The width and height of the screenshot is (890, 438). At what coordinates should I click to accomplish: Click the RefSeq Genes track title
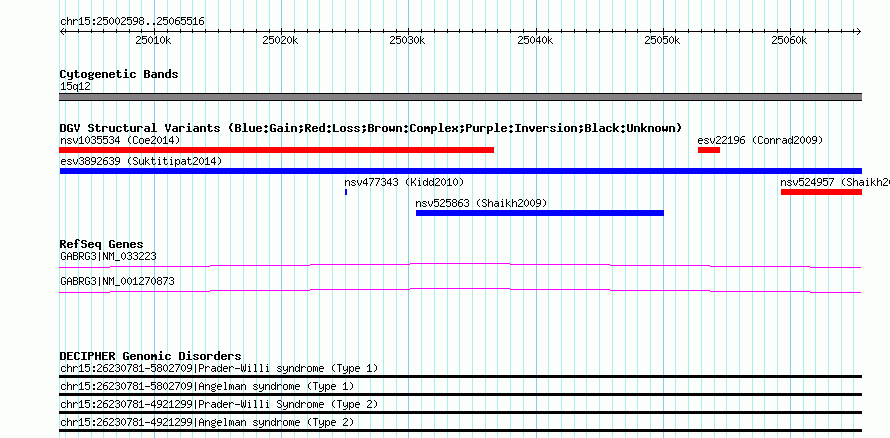pos(102,245)
